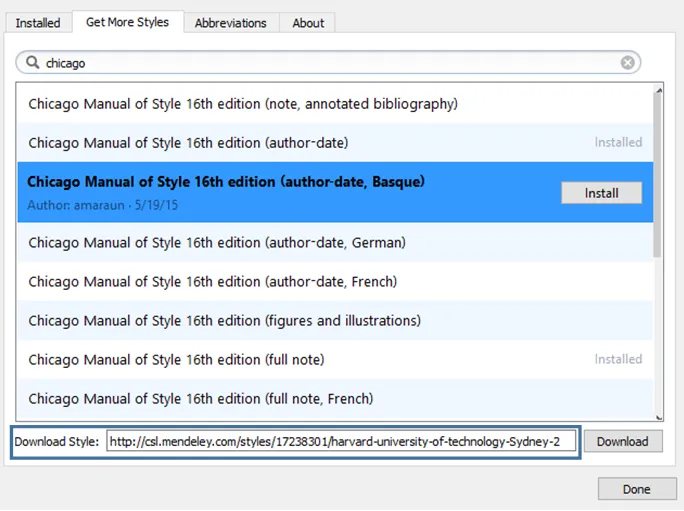Click the Installed label on the full note row

click(x=618, y=359)
